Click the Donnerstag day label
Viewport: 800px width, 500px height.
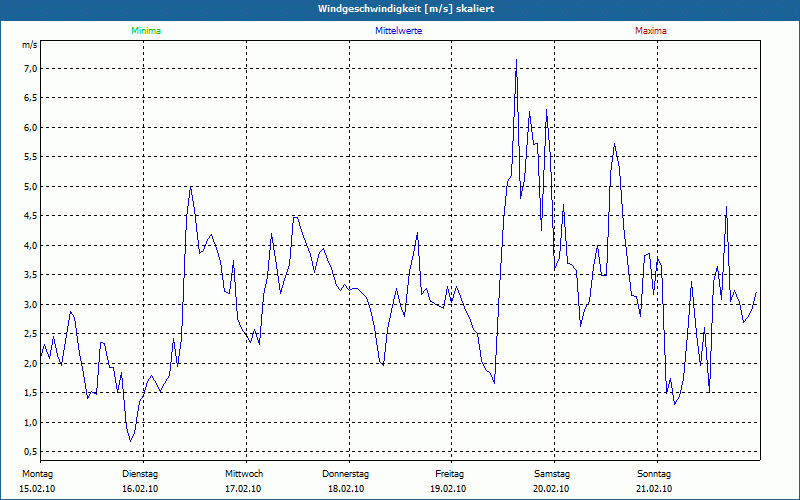coord(345,474)
